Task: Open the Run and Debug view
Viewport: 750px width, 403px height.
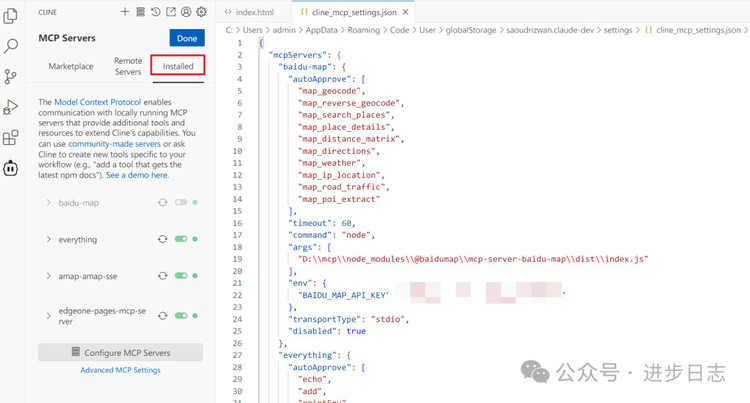Action: coord(11,107)
